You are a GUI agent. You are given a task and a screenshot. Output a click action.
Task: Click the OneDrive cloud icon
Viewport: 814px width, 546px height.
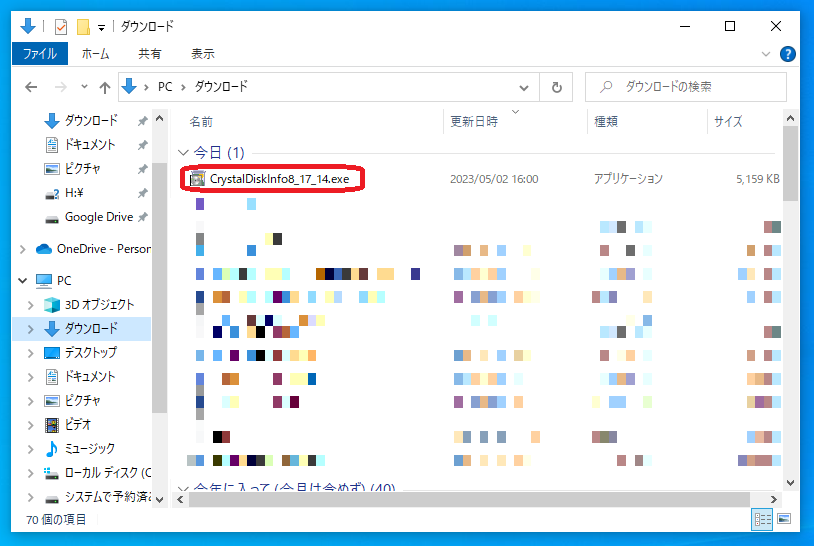[x=44, y=249]
